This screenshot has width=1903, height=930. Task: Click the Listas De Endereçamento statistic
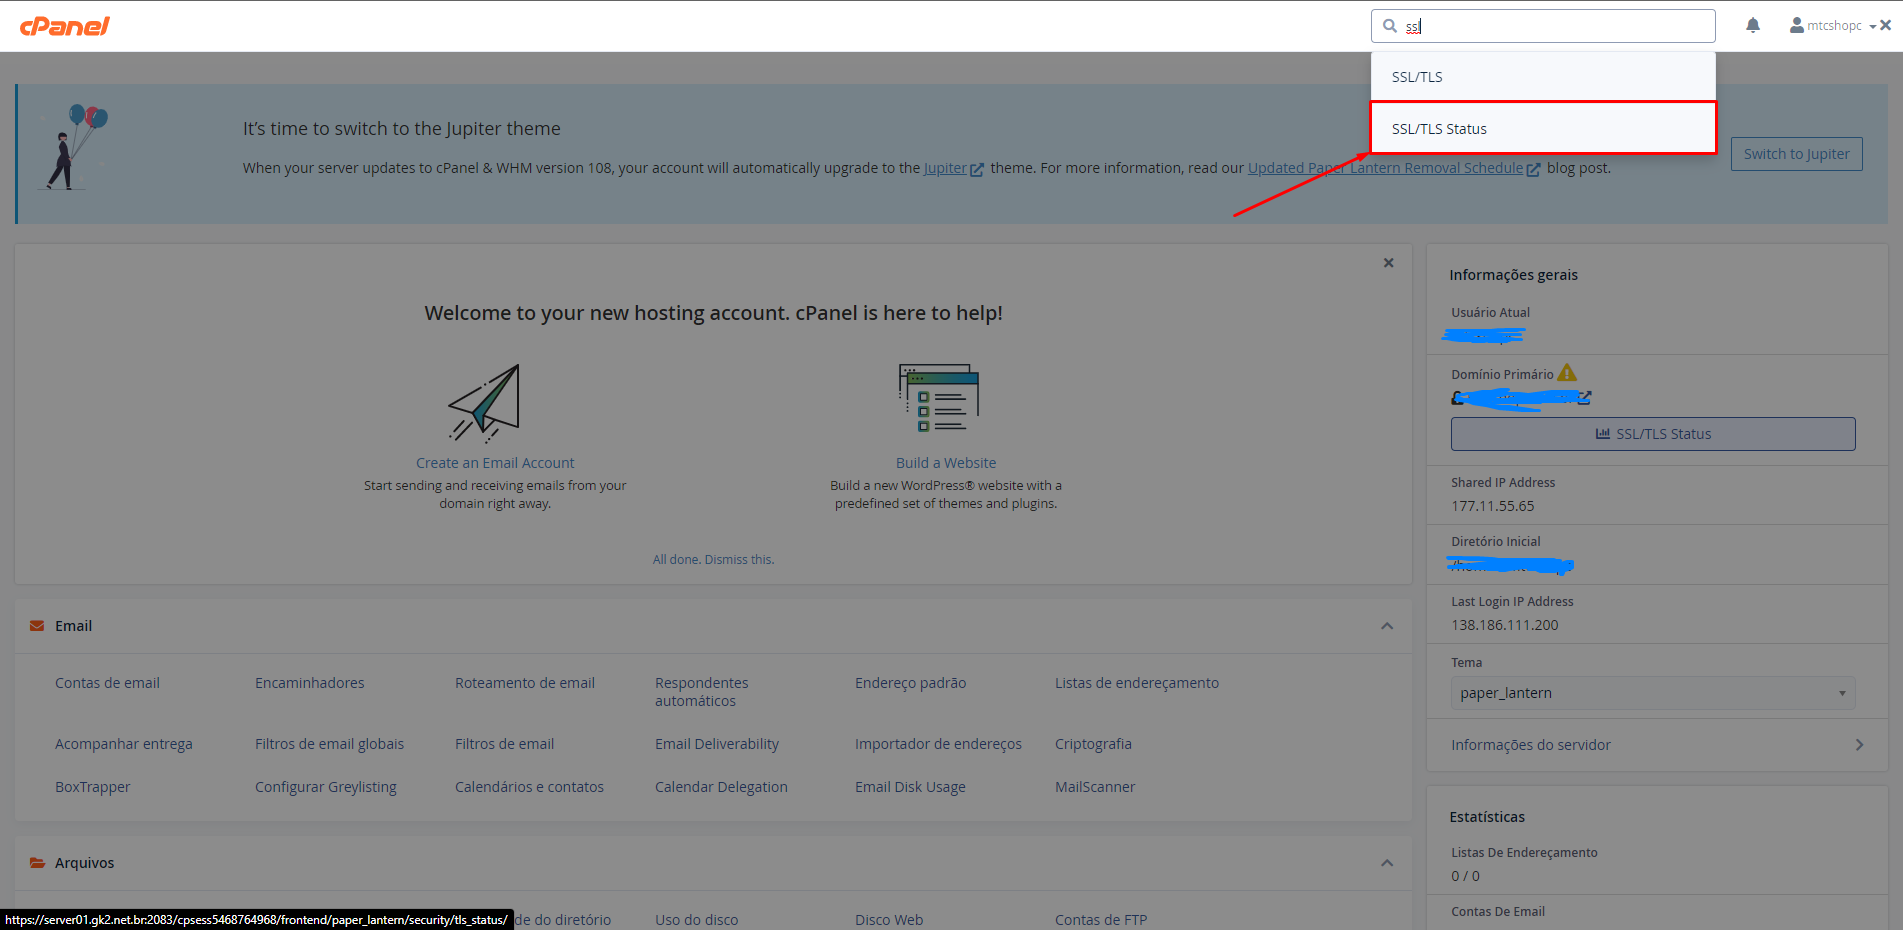click(1524, 853)
